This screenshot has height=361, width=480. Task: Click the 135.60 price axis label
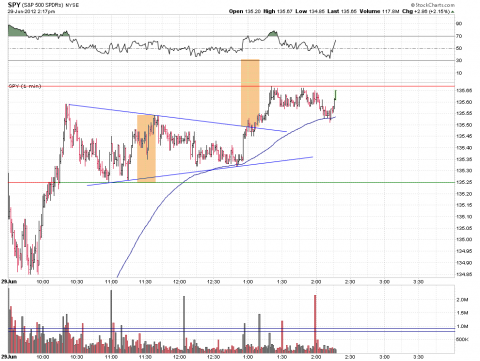coord(464,102)
